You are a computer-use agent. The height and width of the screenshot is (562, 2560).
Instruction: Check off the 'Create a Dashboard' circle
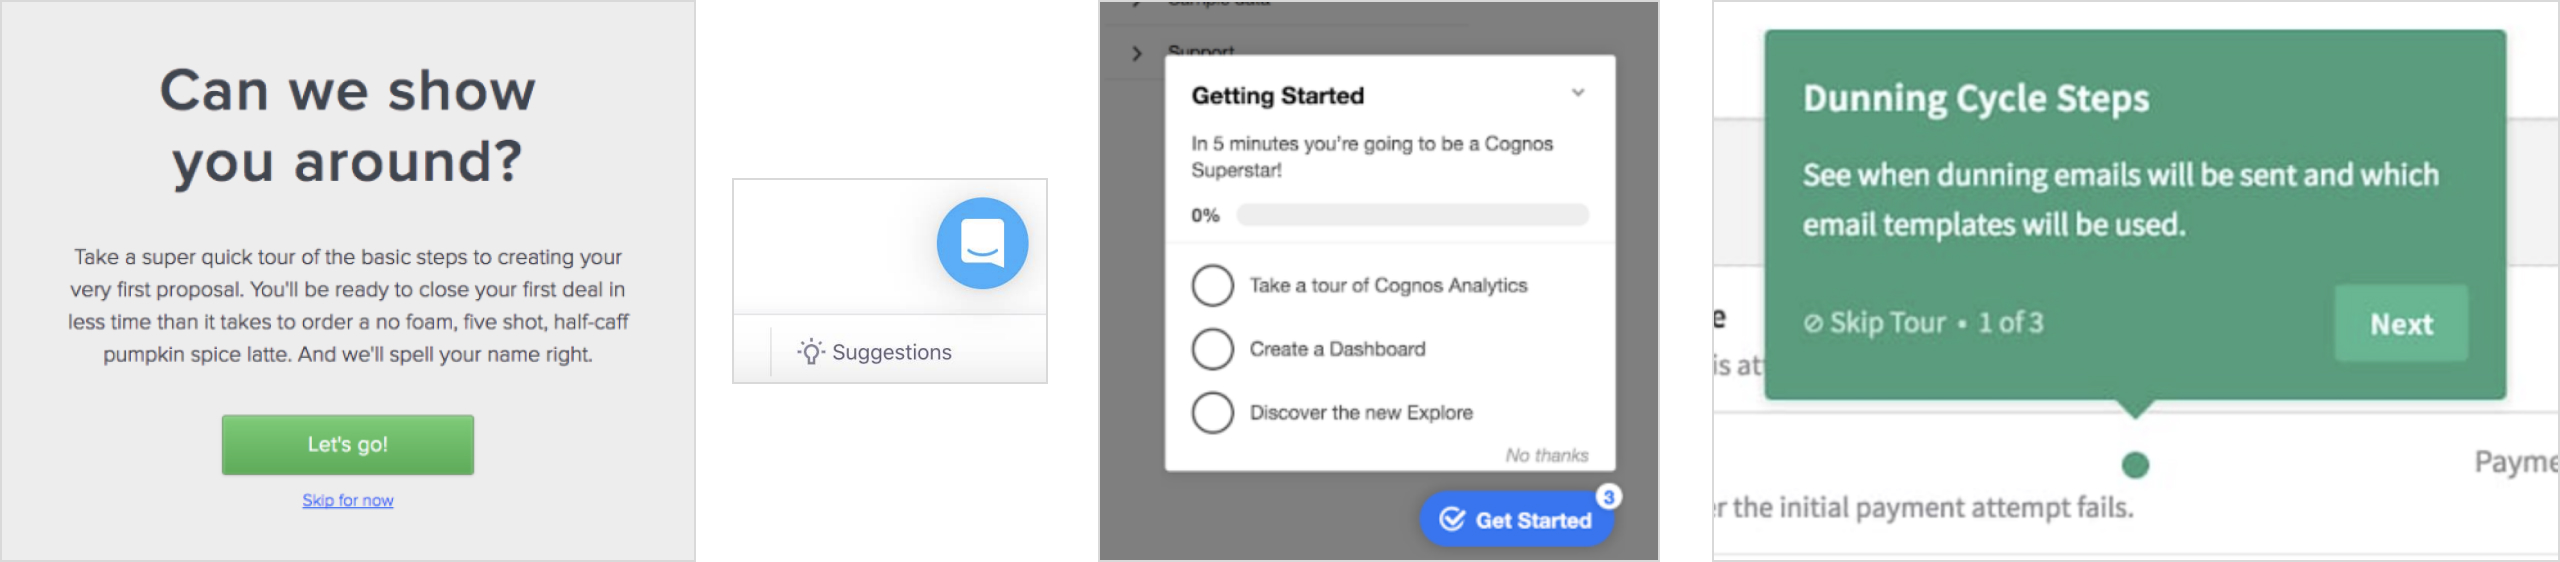pos(1213,349)
